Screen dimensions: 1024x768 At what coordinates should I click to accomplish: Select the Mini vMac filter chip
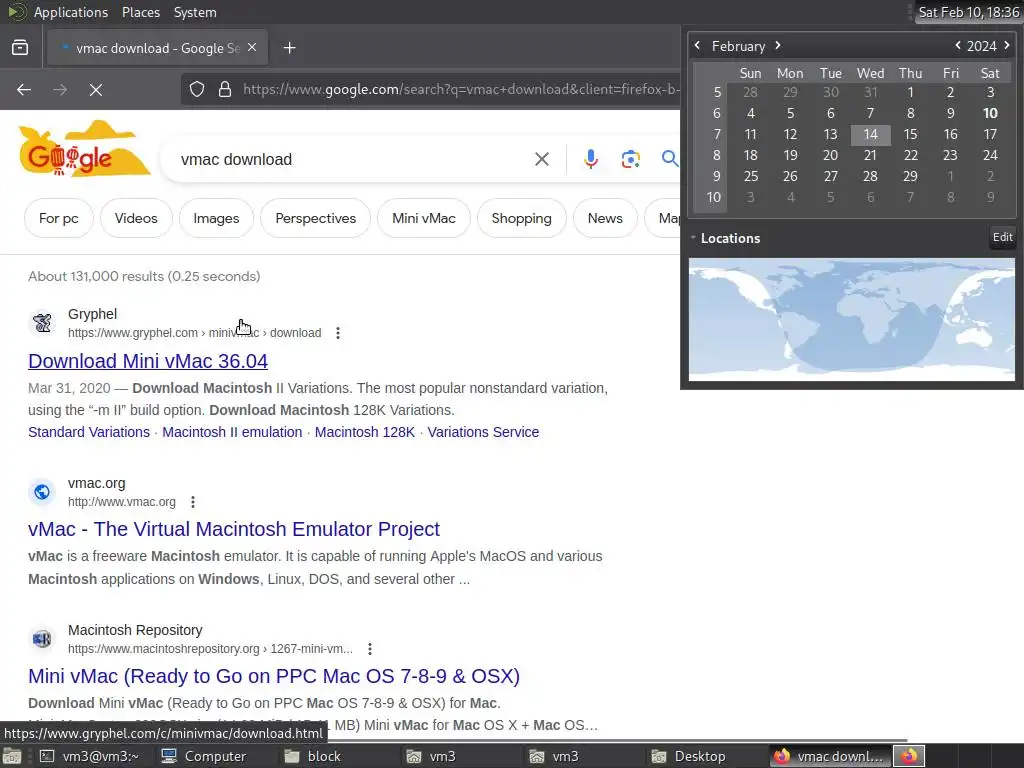[x=424, y=218]
